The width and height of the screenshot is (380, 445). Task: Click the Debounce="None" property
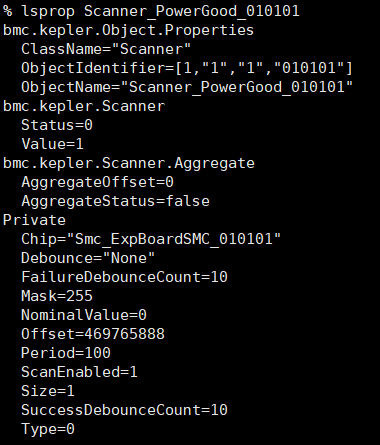coord(88,258)
